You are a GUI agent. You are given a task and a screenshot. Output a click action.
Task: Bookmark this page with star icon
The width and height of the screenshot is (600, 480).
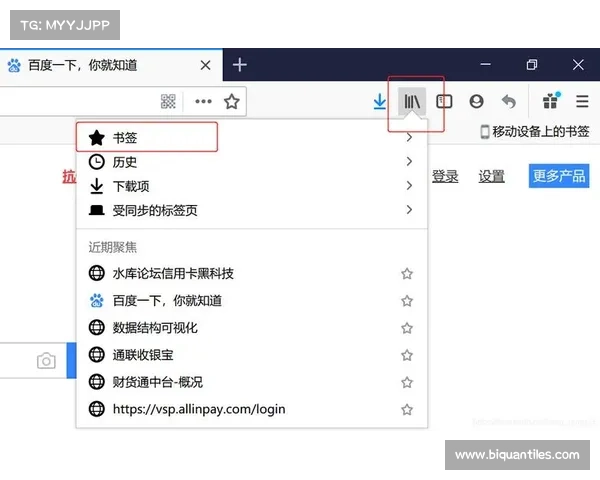232,101
